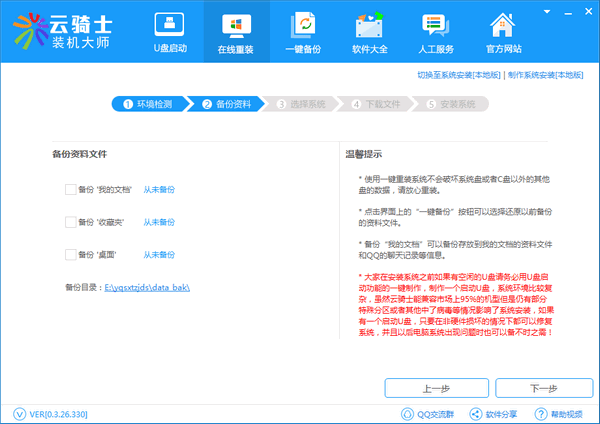Jump to step 5 安装系统
Screen dimensions: 600x424
[x=451, y=103]
